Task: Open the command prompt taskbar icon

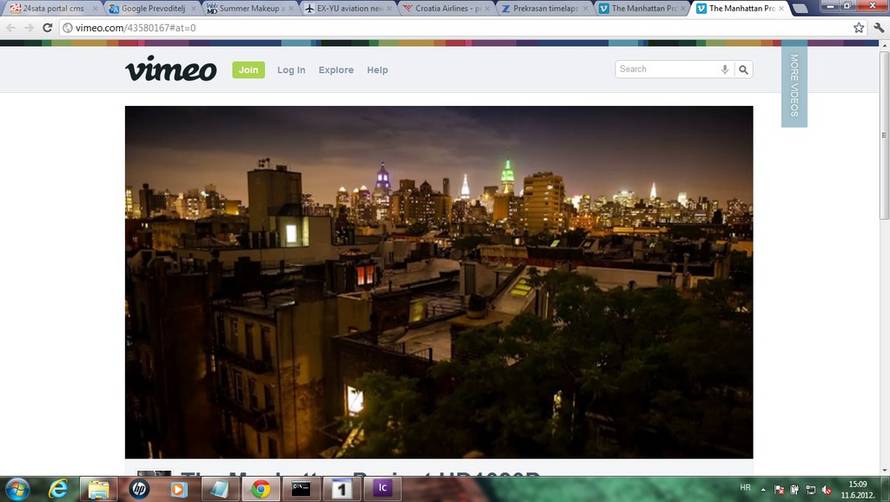Action: (301, 489)
